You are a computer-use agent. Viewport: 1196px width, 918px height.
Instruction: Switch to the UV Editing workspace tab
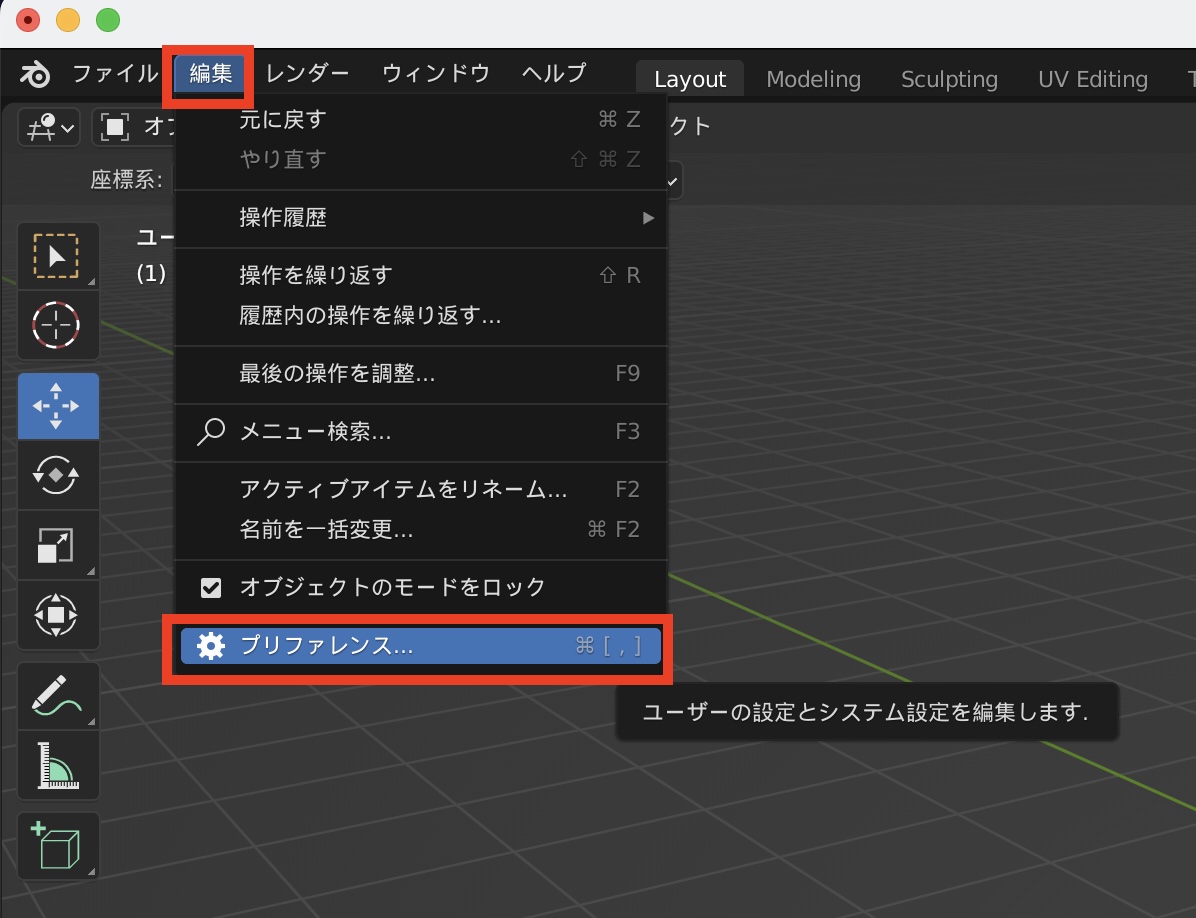tap(1092, 78)
